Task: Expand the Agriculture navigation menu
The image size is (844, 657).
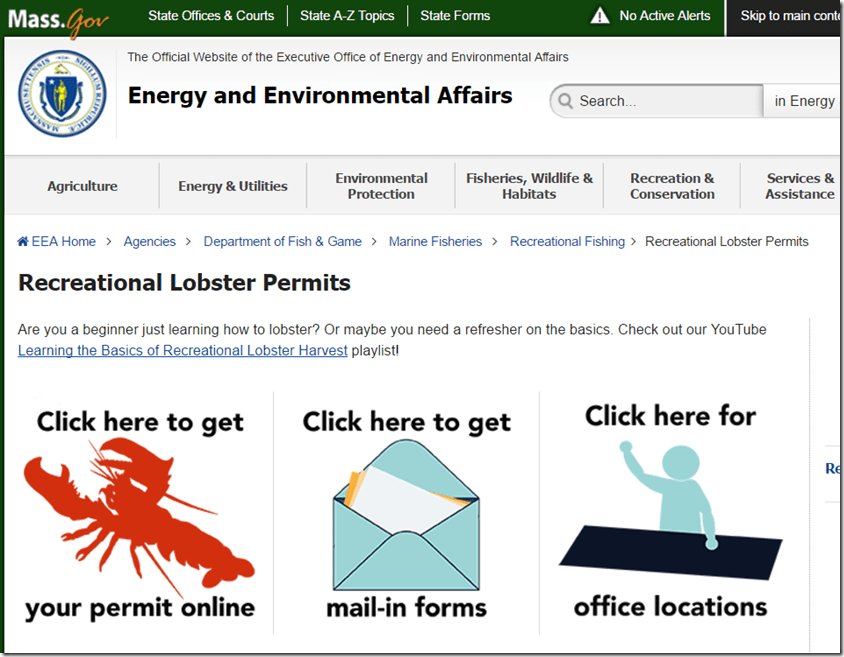Action: pos(82,186)
